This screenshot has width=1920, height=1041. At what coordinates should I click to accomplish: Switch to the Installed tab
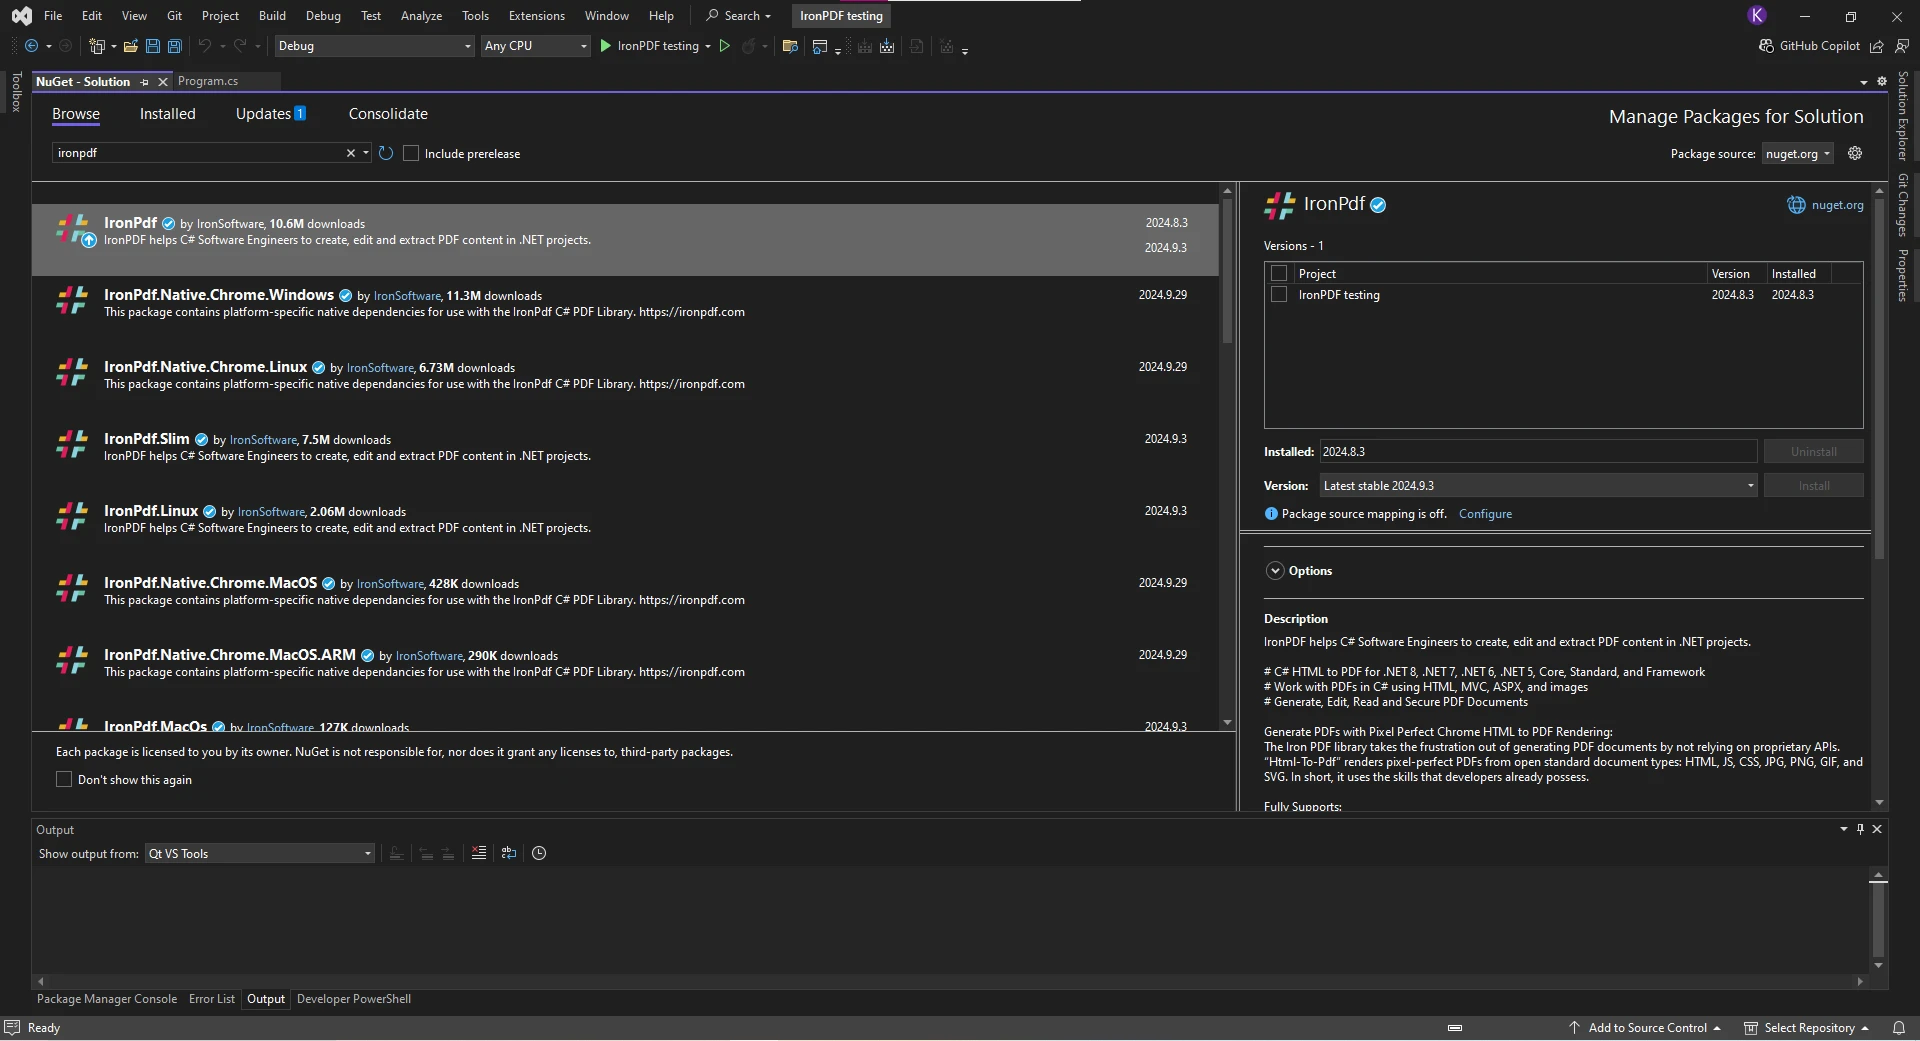167,114
